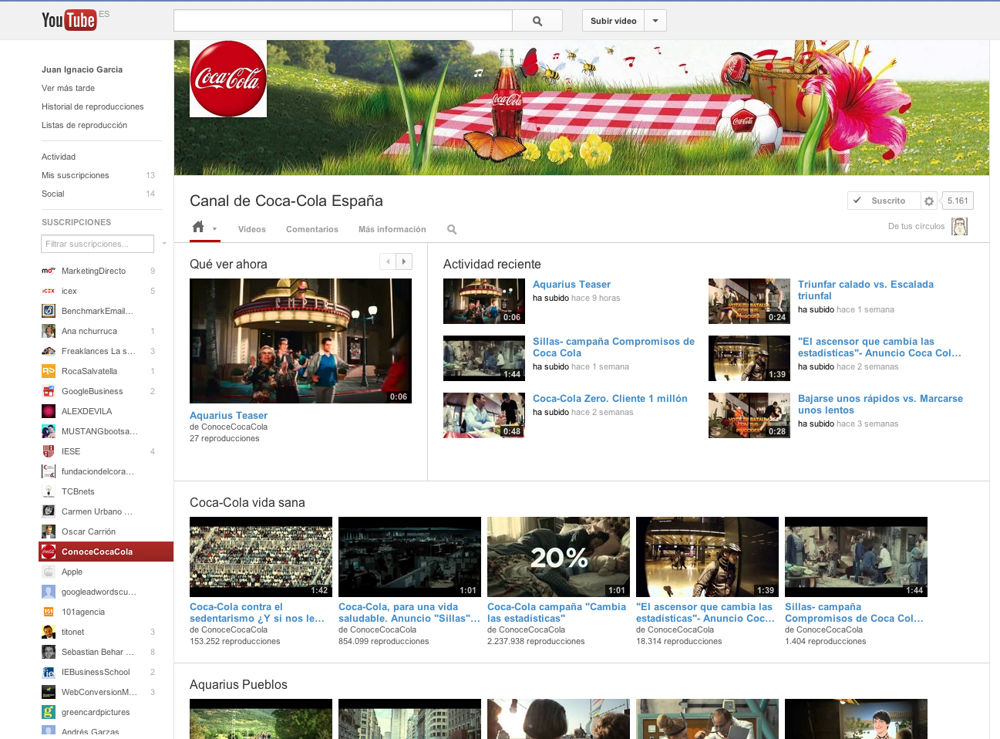Open the channel home tab icon
Image resolution: width=1000 pixels, height=739 pixels.
tap(198, 228)
